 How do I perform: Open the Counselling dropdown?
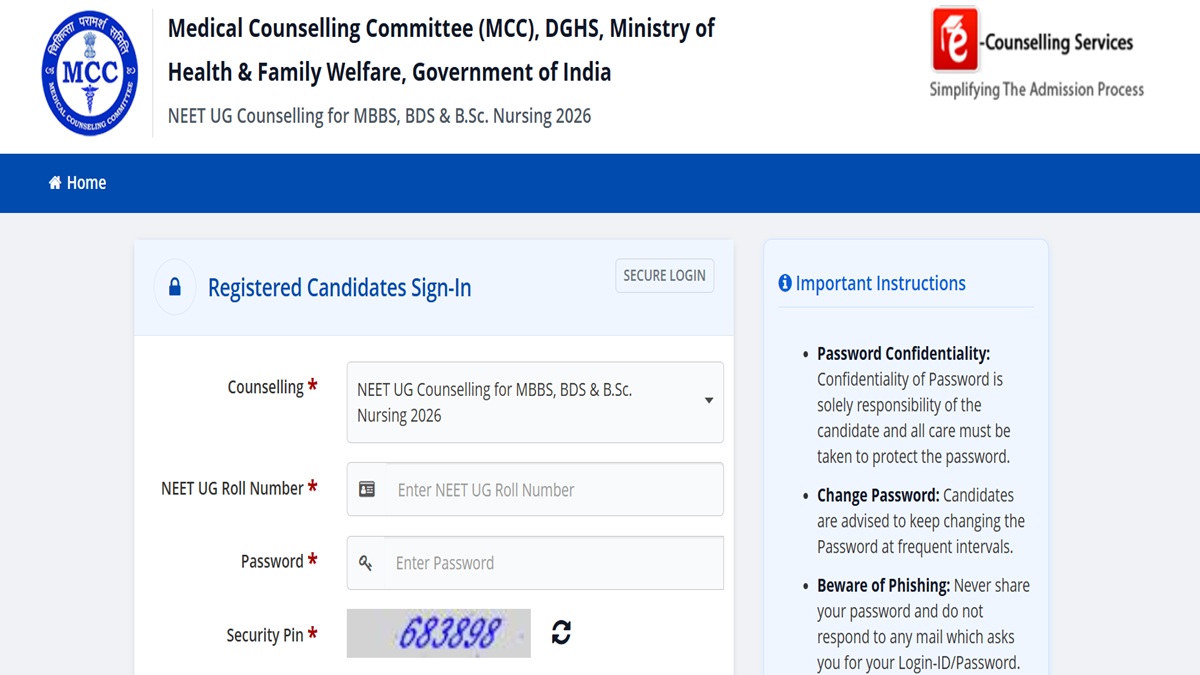[535, 402]
